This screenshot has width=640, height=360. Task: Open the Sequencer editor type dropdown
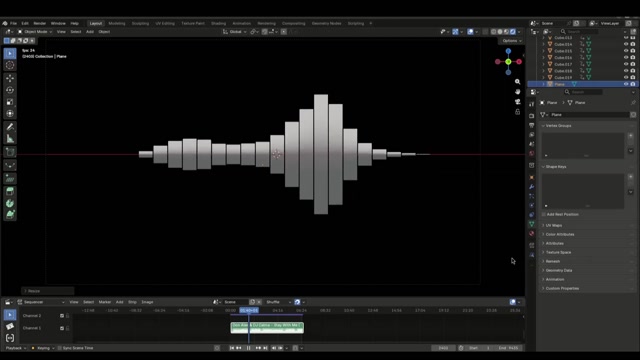41,302
